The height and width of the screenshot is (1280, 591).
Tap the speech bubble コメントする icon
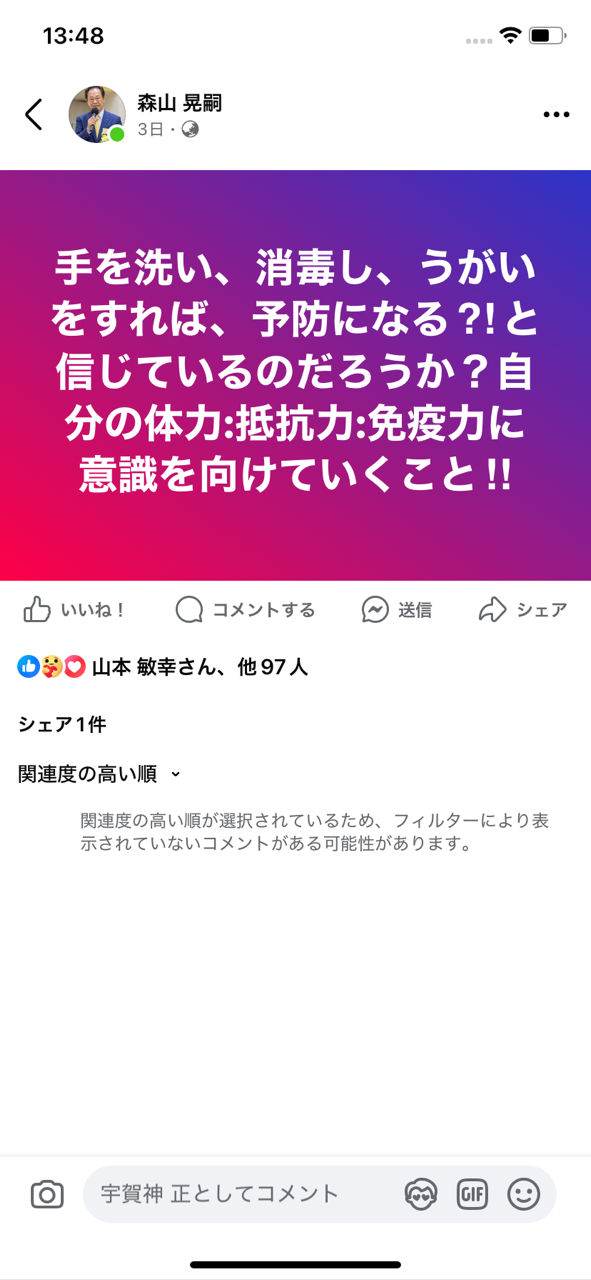pyautogui.click(x=189, y=610)
